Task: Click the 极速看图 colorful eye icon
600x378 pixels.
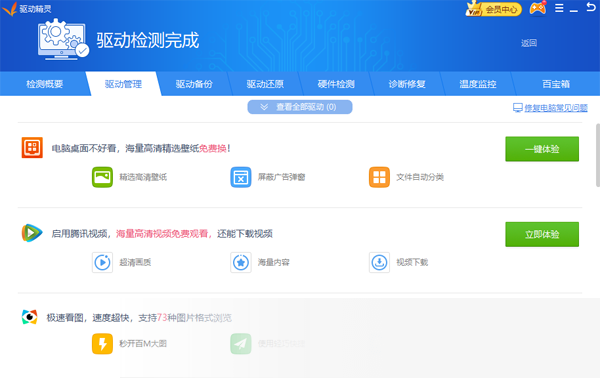Action: [x=29, y=317]
